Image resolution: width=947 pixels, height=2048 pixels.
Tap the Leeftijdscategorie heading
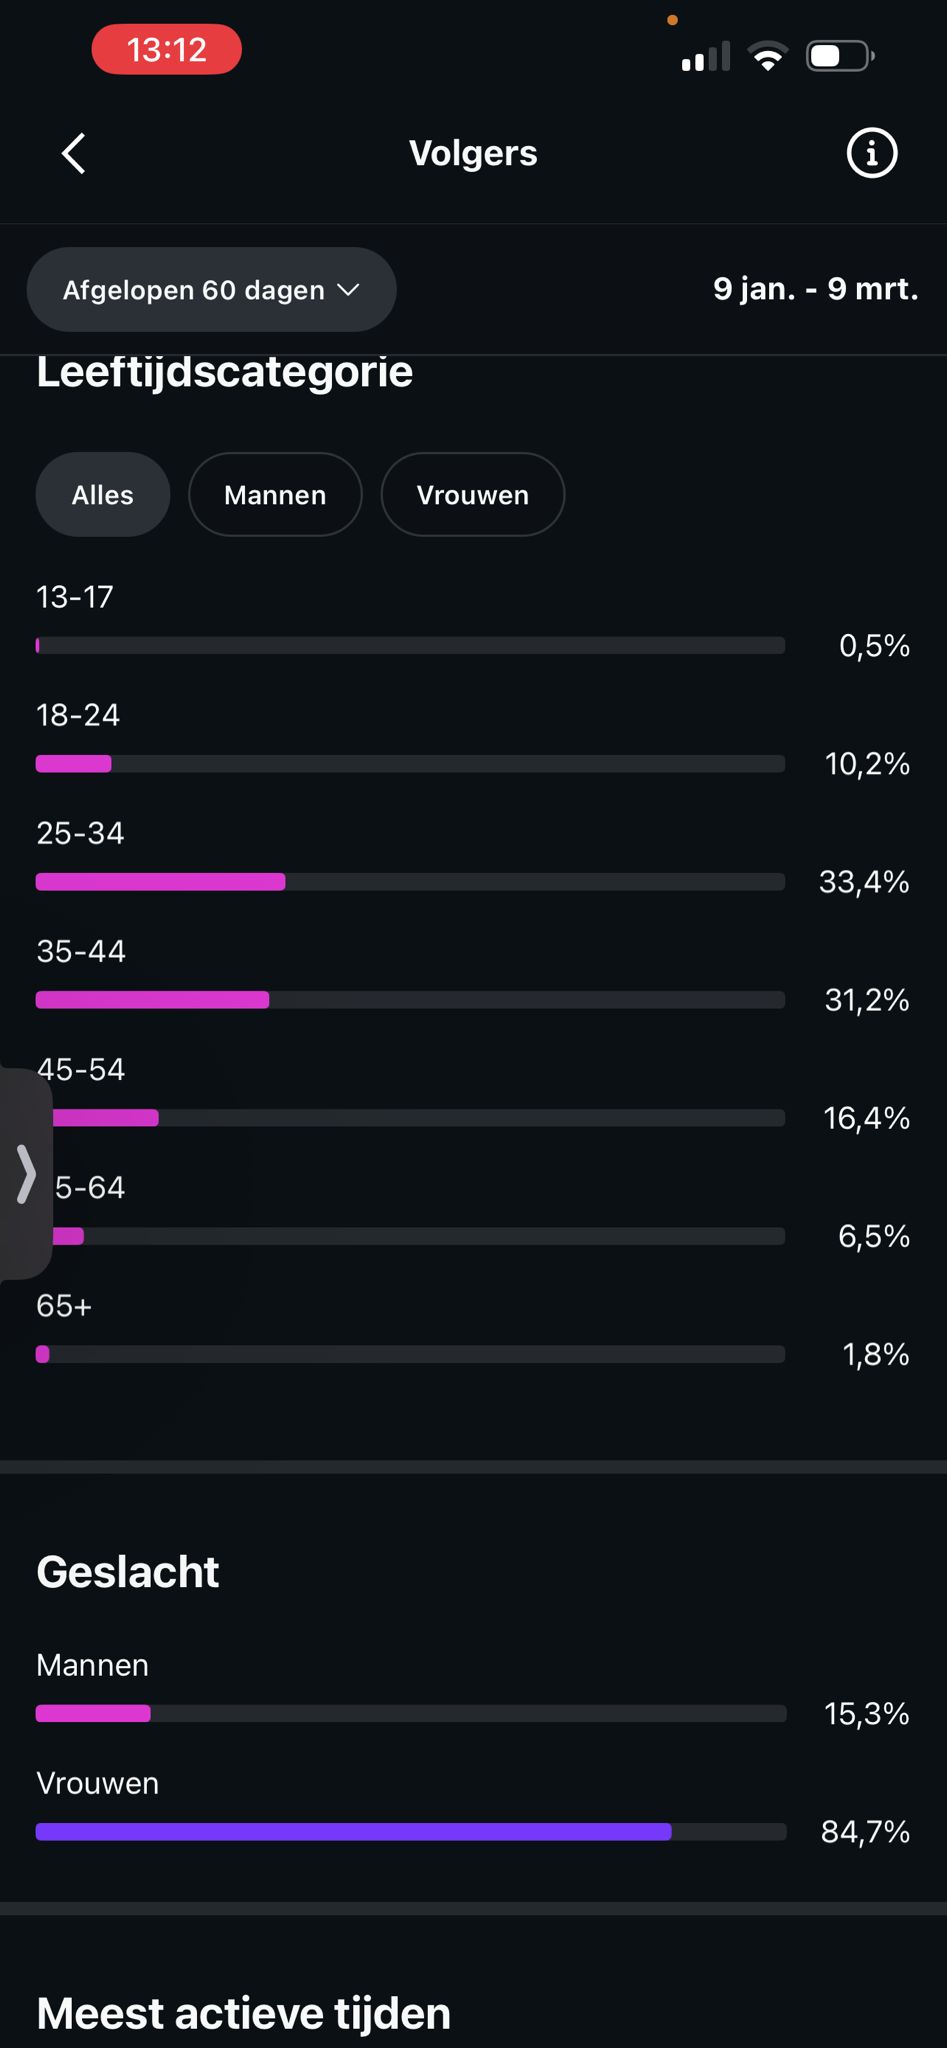(225, 372)
